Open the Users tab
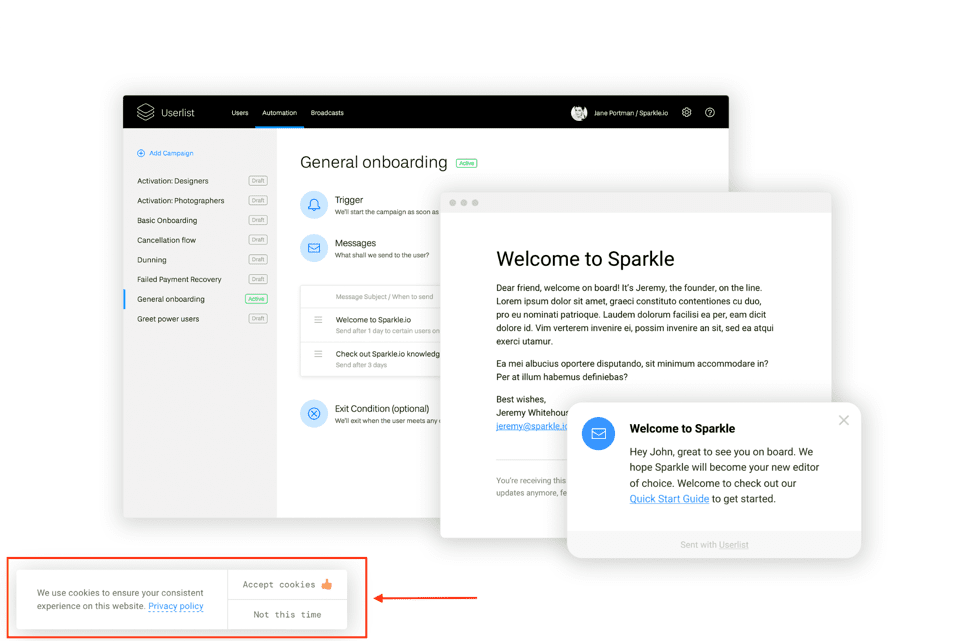Image resolution: width=974 pixels, height=641 pixels. [x=240, y=113]
